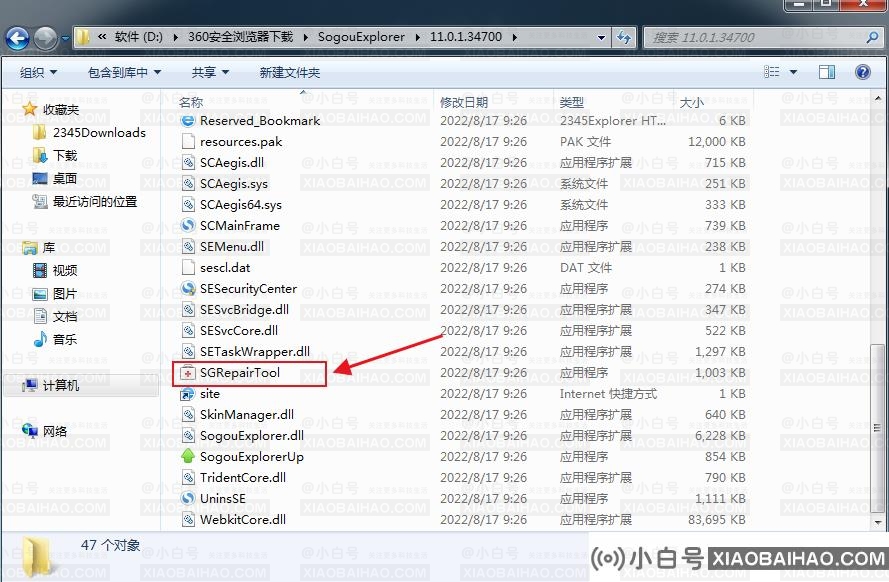The height and width of the screenshot is (582, 889).
Task: Click the 新建文件夹 button
Action: click(290, 73)
